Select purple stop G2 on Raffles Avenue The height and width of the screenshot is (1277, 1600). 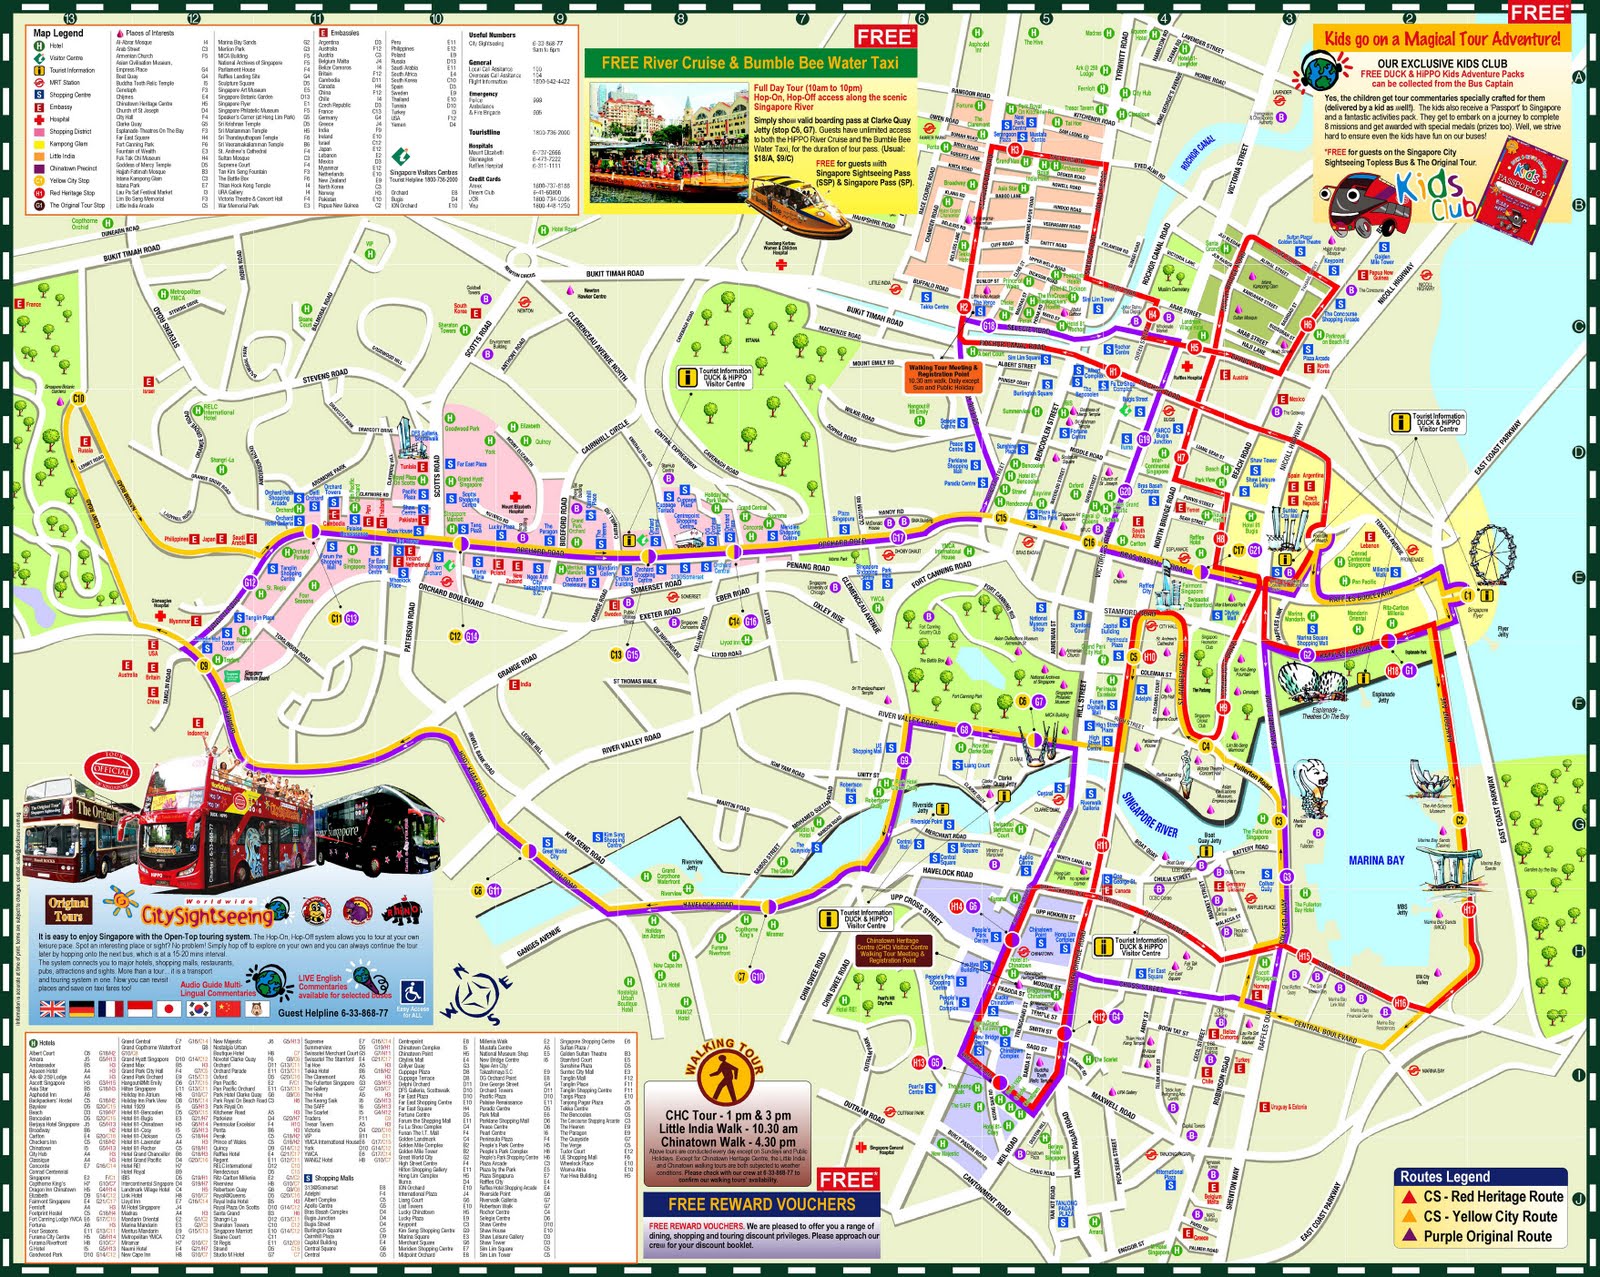click(1307, 654)
